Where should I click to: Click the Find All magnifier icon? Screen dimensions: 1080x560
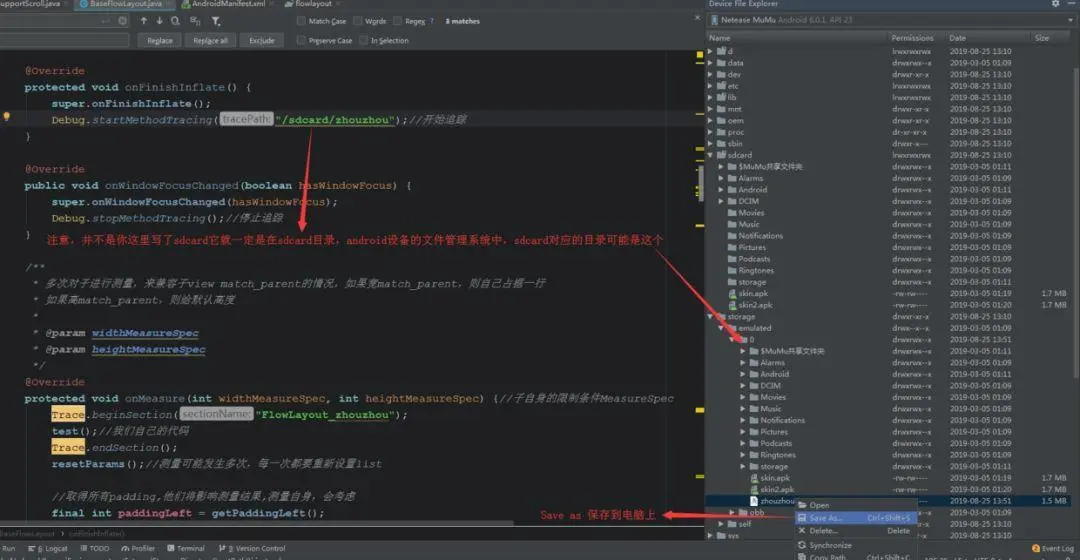tap(176, 21)
